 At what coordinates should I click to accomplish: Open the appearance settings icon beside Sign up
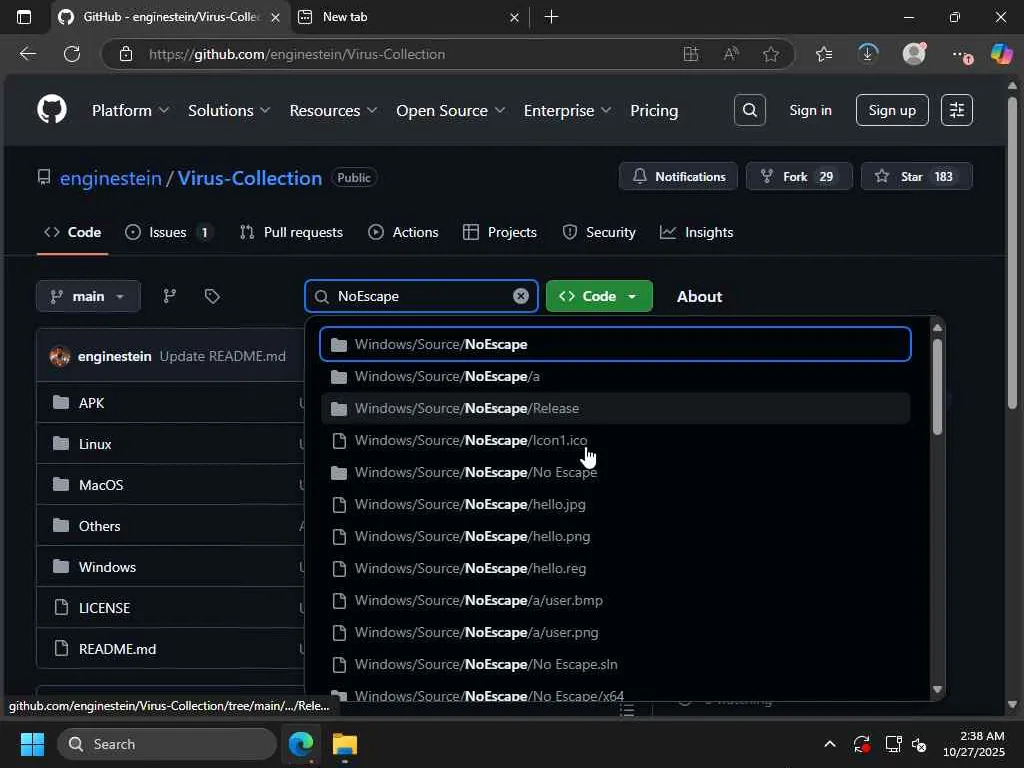tap(957, 110)
